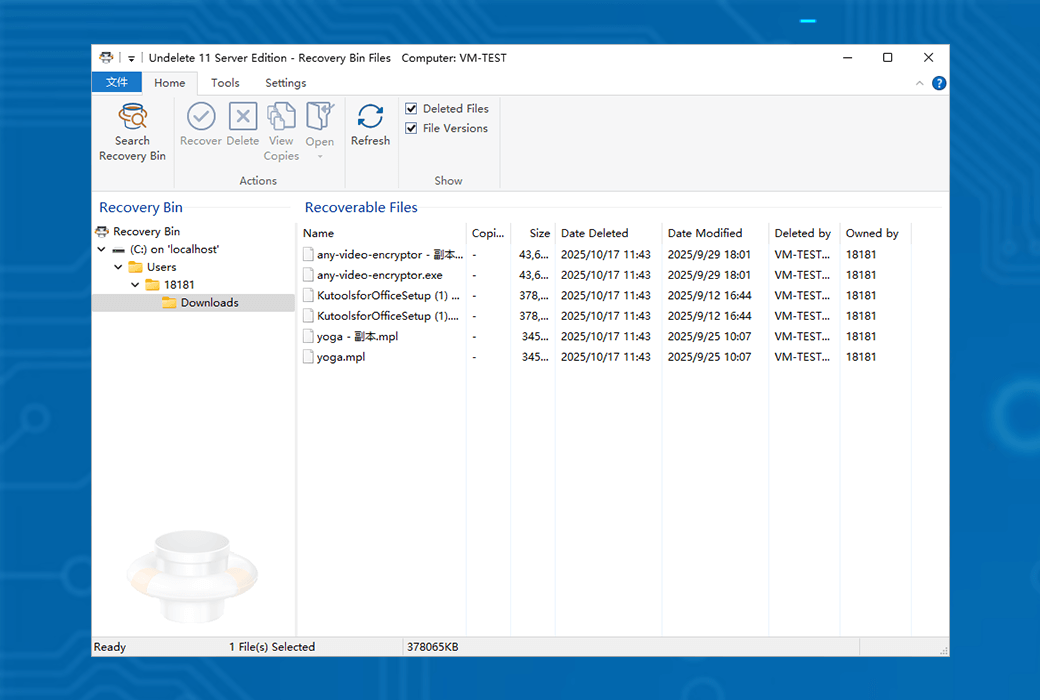
Task: Open the blue 文件 file menu
Action: click(x=117, y=83)
